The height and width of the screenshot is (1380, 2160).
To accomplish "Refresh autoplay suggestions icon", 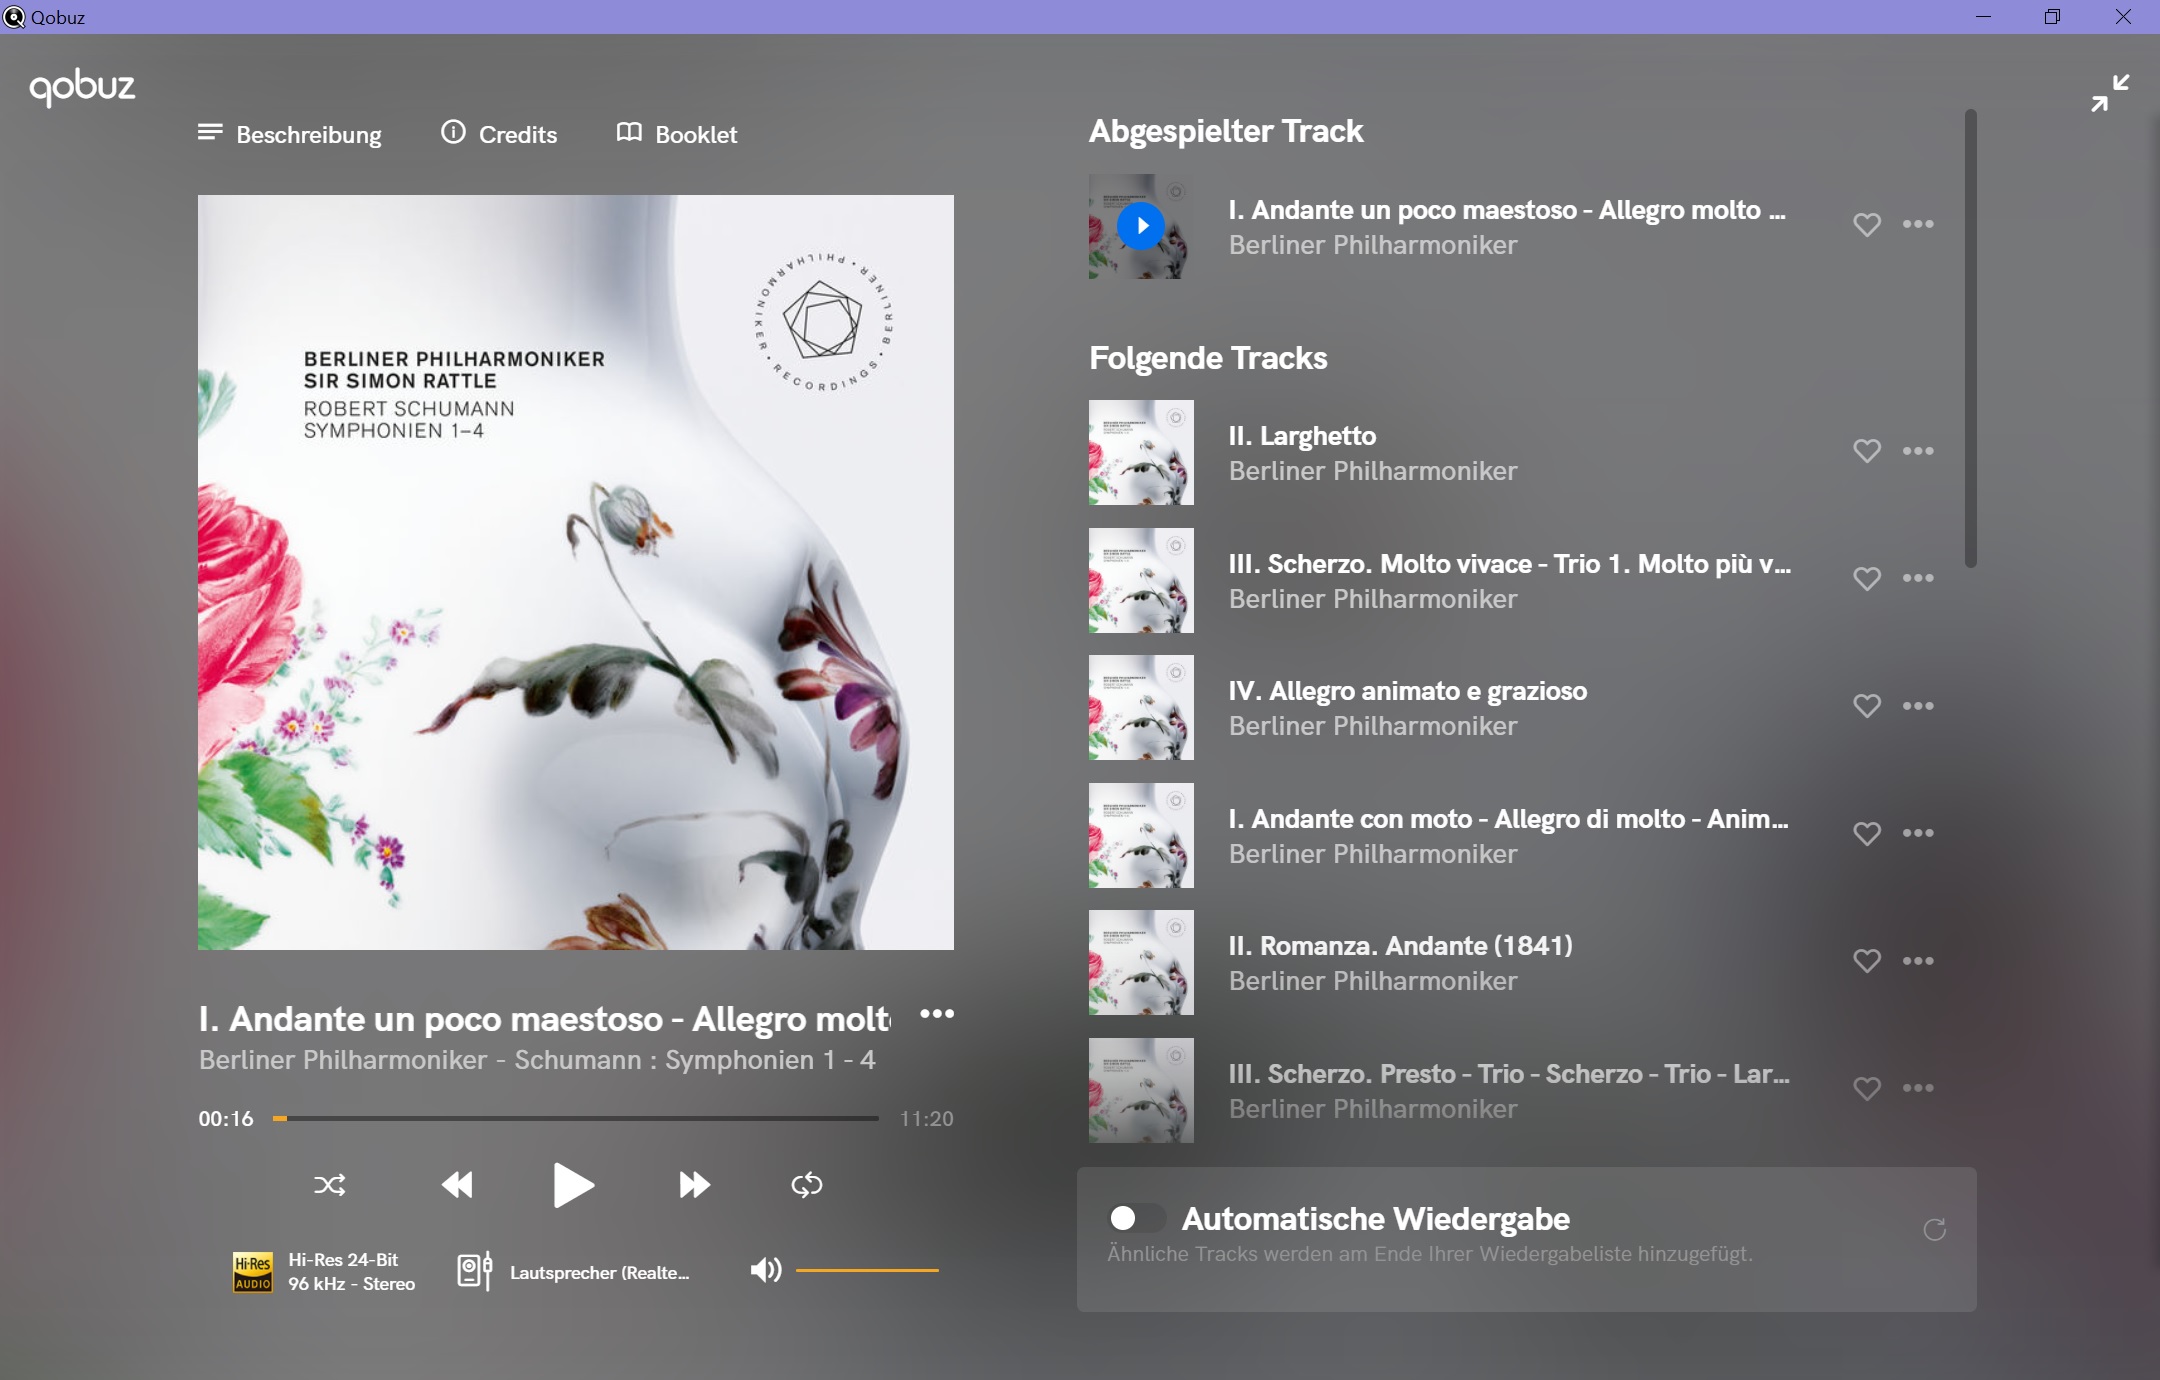I will (1935, 1229).
